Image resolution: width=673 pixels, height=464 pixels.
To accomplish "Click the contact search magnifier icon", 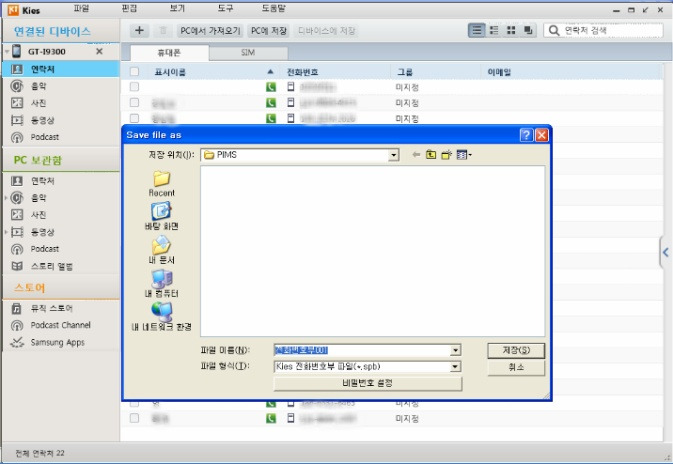I will (554, 30).
